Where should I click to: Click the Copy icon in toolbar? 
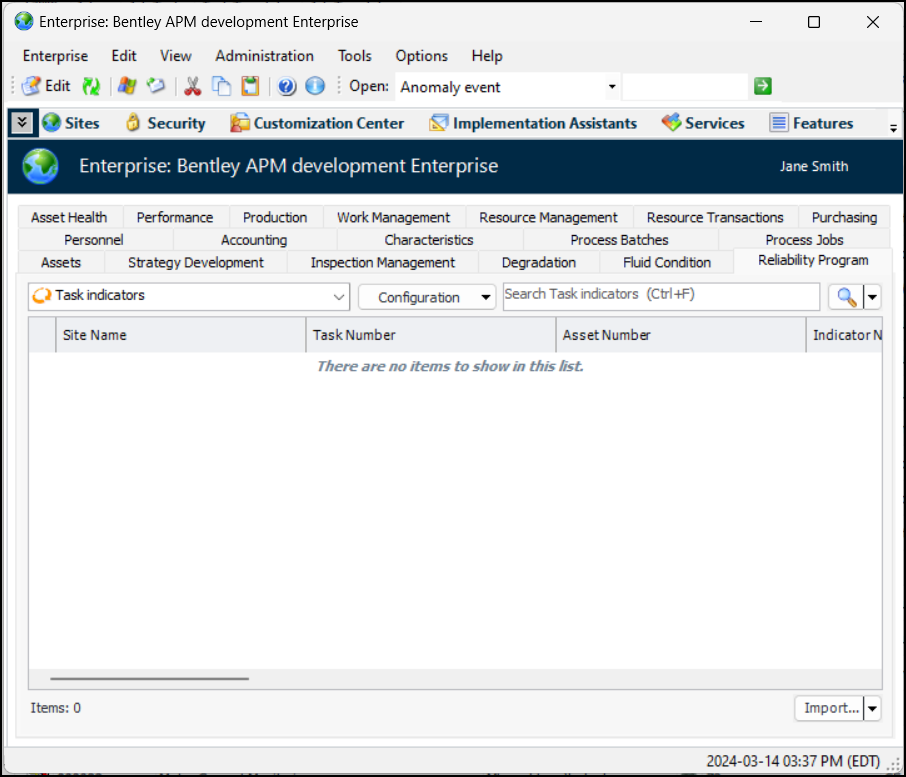click(221, 87)
